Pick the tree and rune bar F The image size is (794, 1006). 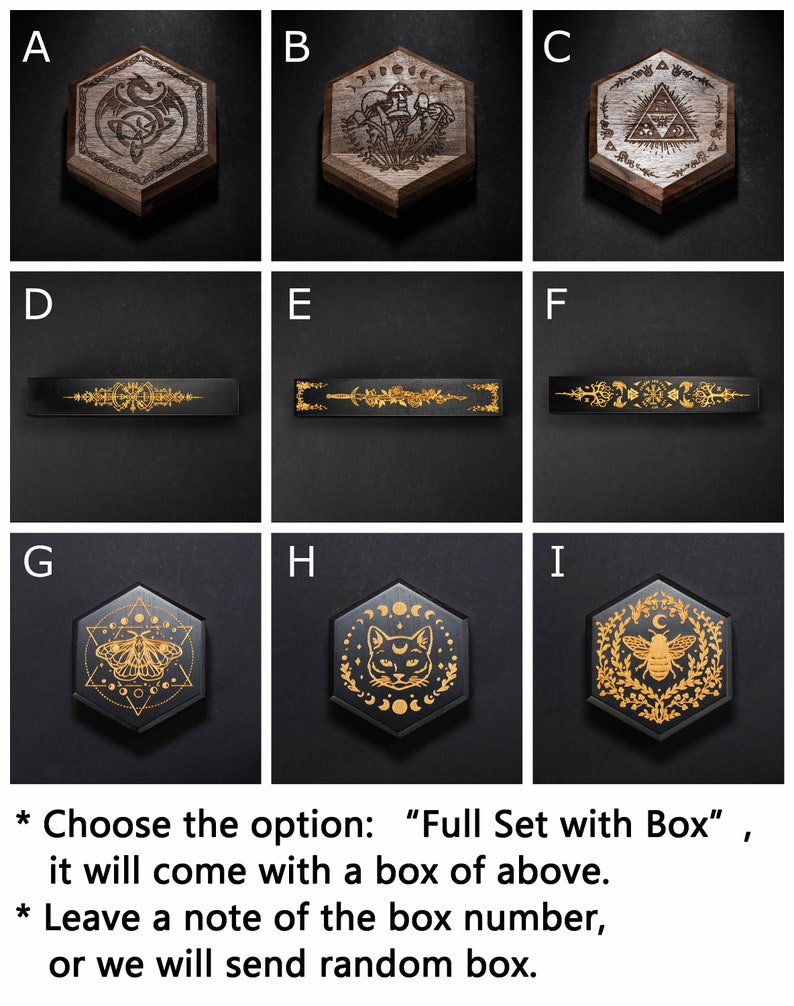pyautogui.click(x=654, y=395)
